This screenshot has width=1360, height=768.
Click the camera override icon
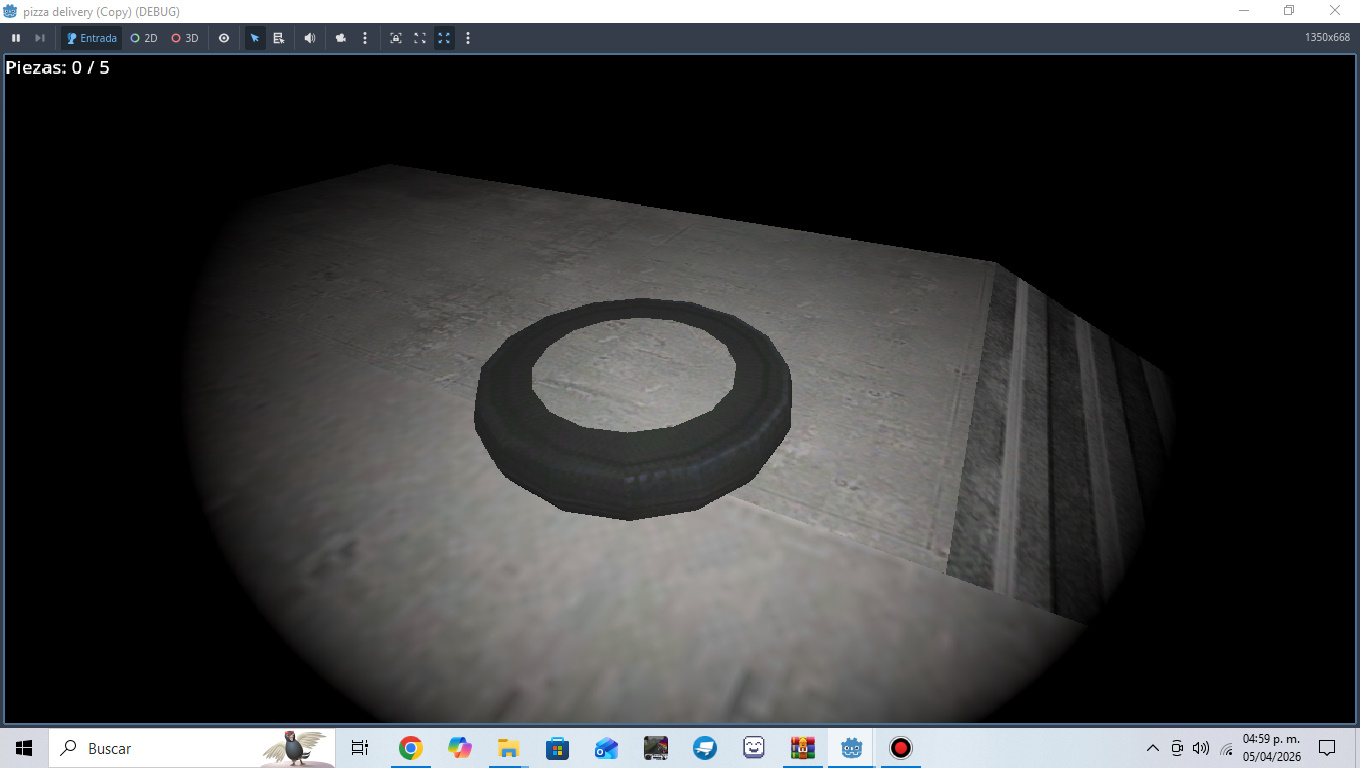(341, 38)
